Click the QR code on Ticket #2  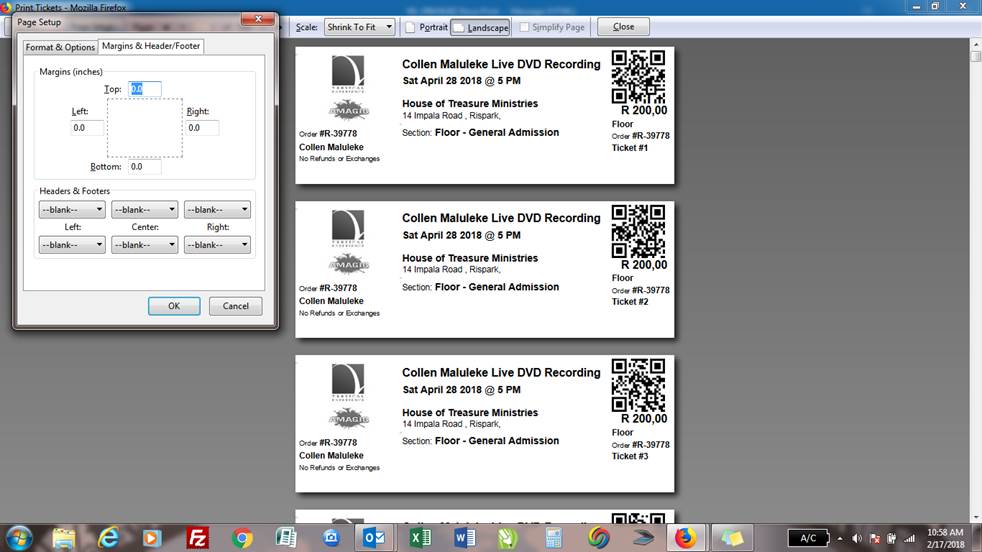tap(638, 231)
